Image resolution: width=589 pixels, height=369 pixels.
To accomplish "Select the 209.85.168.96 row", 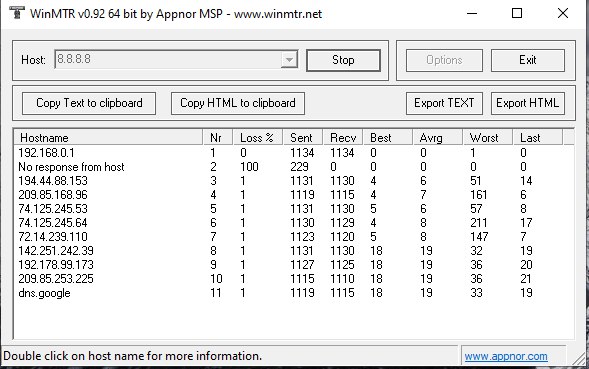I will (x=294, y=195).
